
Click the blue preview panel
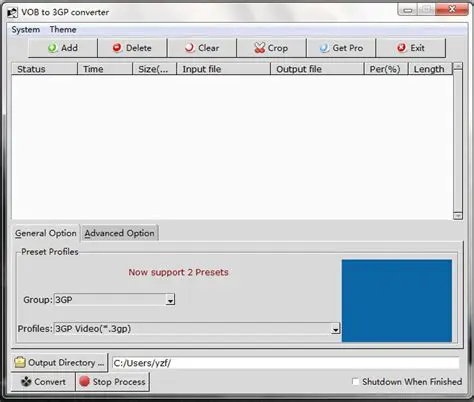coord(397,301)
